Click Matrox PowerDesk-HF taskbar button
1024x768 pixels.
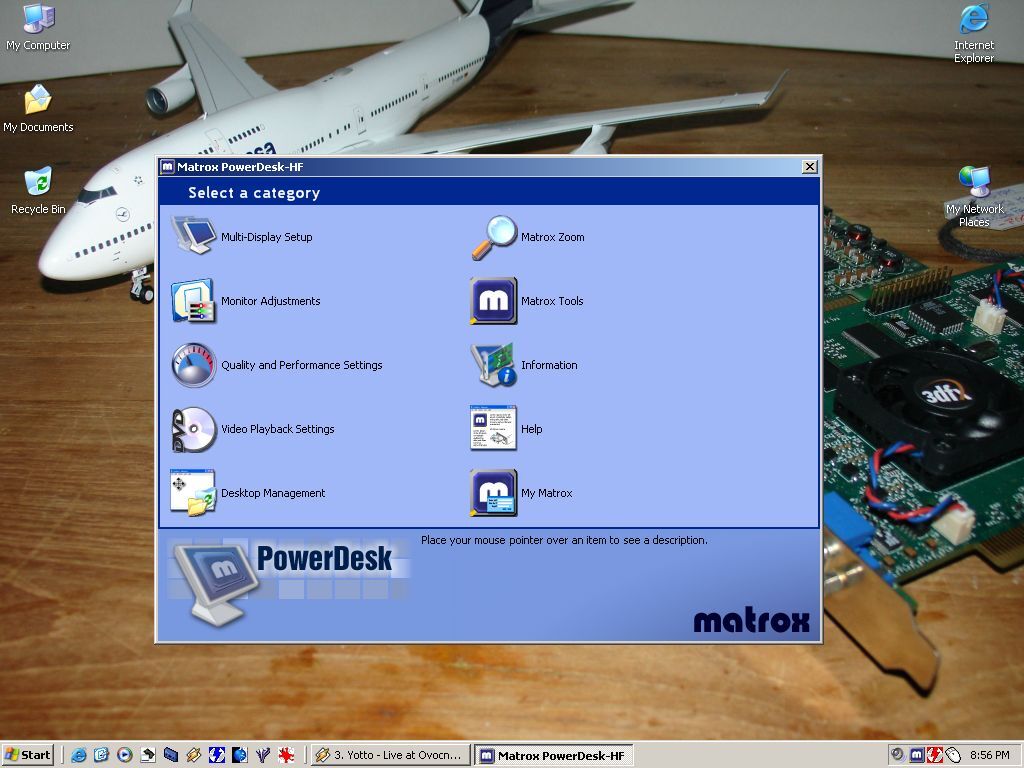click(554, 756)
